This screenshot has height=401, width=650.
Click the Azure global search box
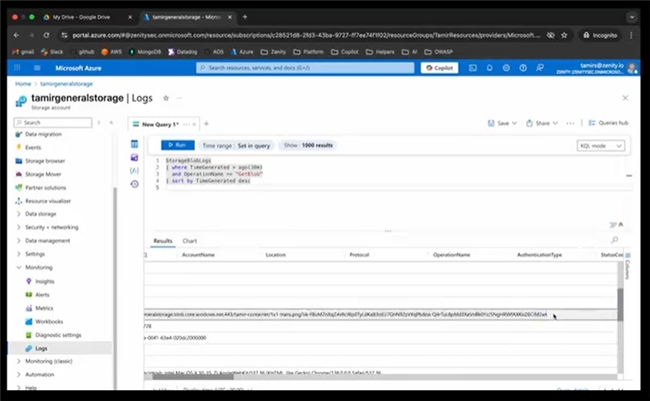[305, 68]
